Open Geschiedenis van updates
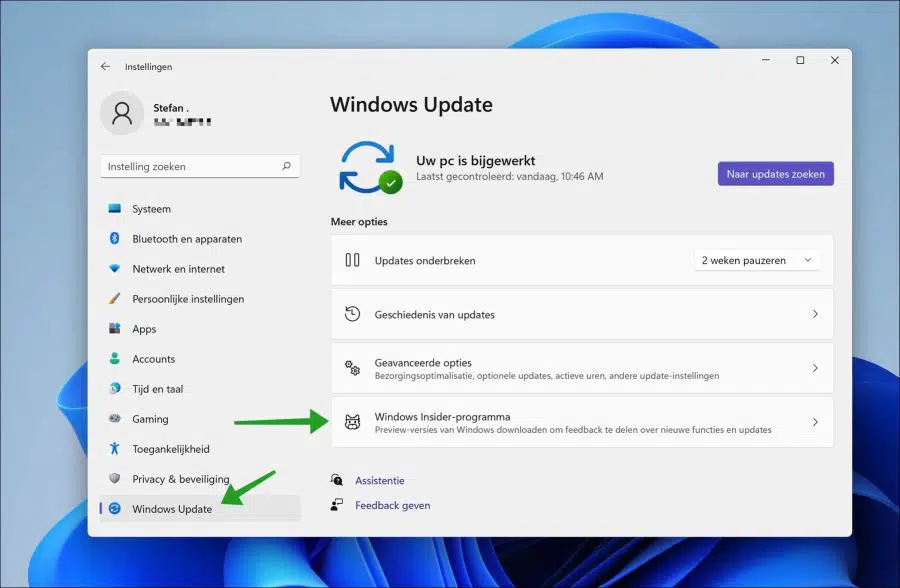The width and height of the screenshot is (900, 588). [582, 314]
